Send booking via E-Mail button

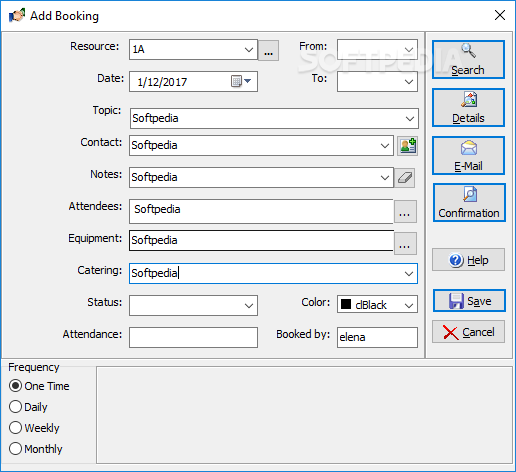click(468, 155)
